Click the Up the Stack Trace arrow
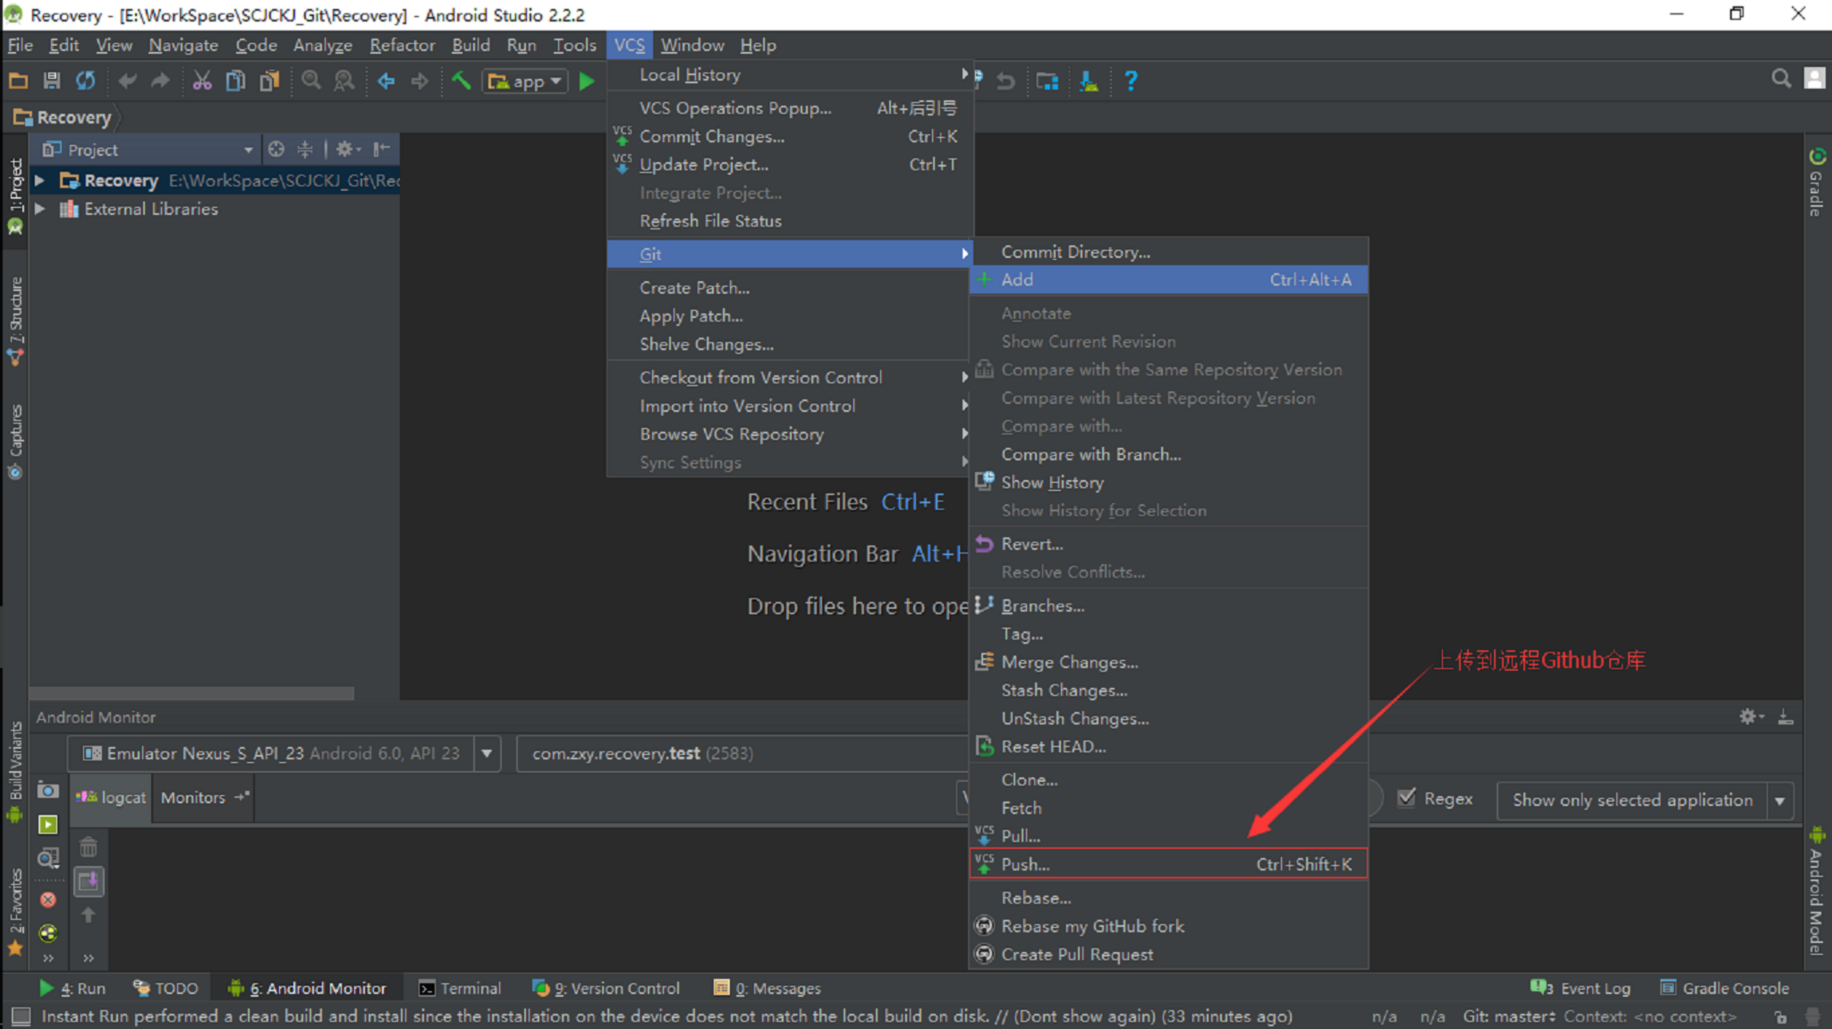Viewport: 1832px width, 1029px height. tap(88, 915)
